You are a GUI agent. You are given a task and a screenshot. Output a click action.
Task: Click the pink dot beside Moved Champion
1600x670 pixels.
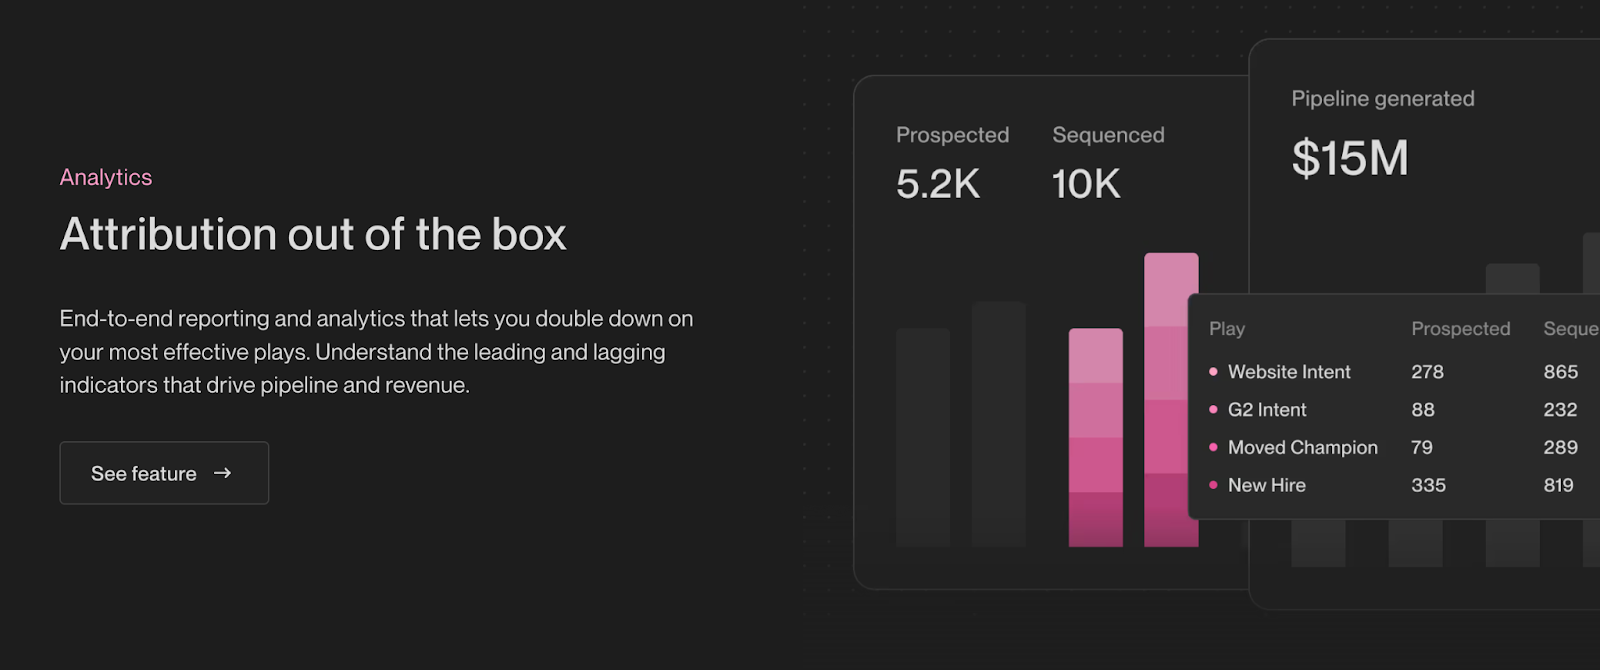1214,447
